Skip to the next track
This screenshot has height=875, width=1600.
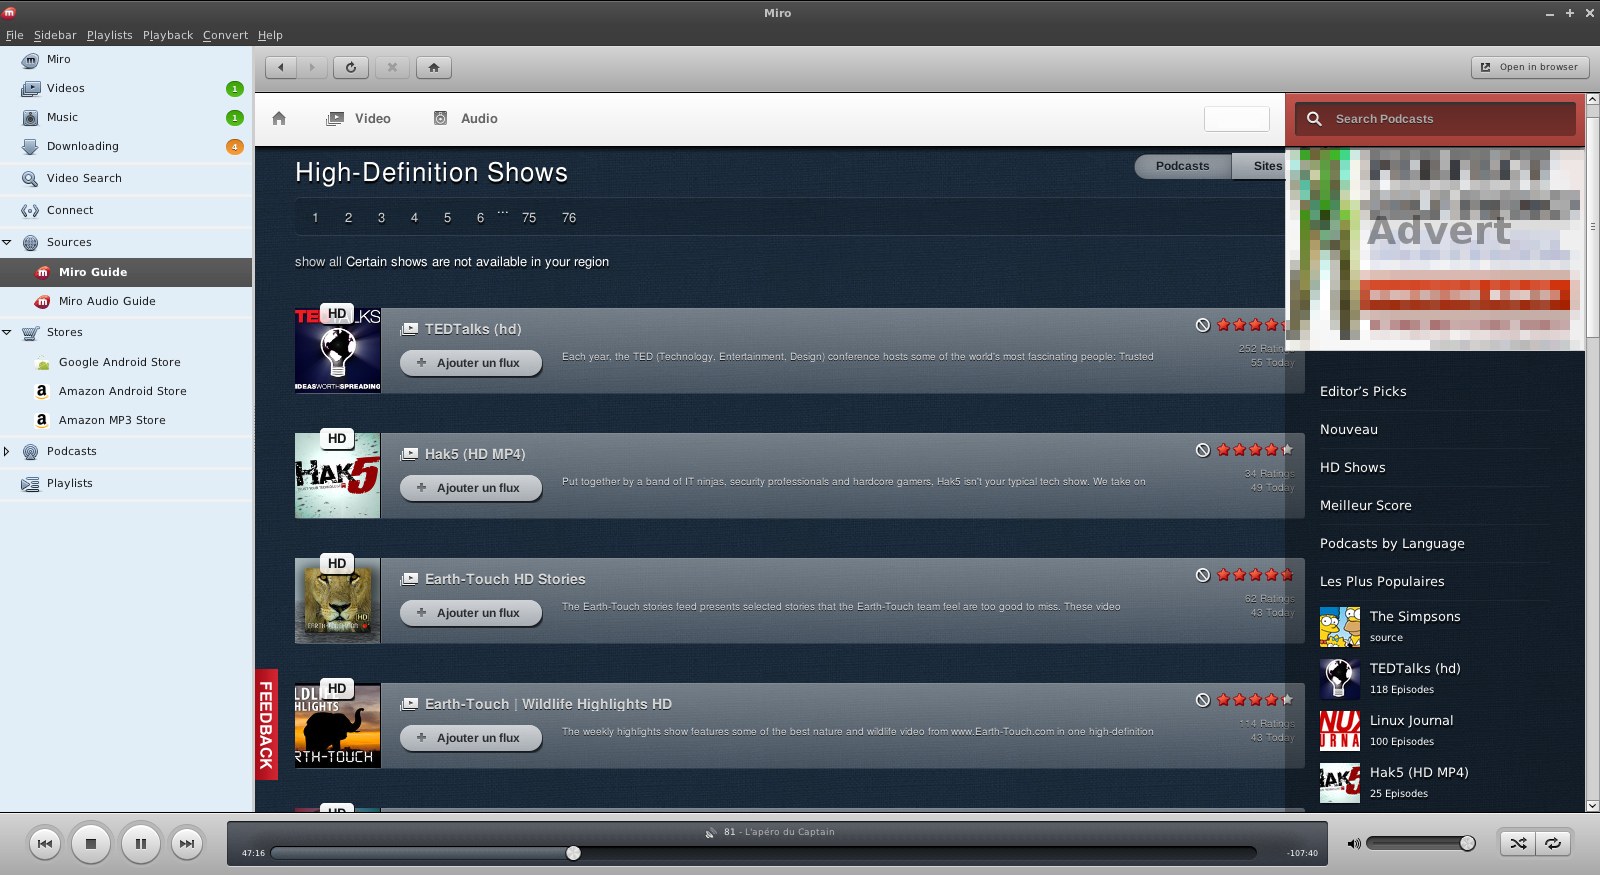(187, 844)
